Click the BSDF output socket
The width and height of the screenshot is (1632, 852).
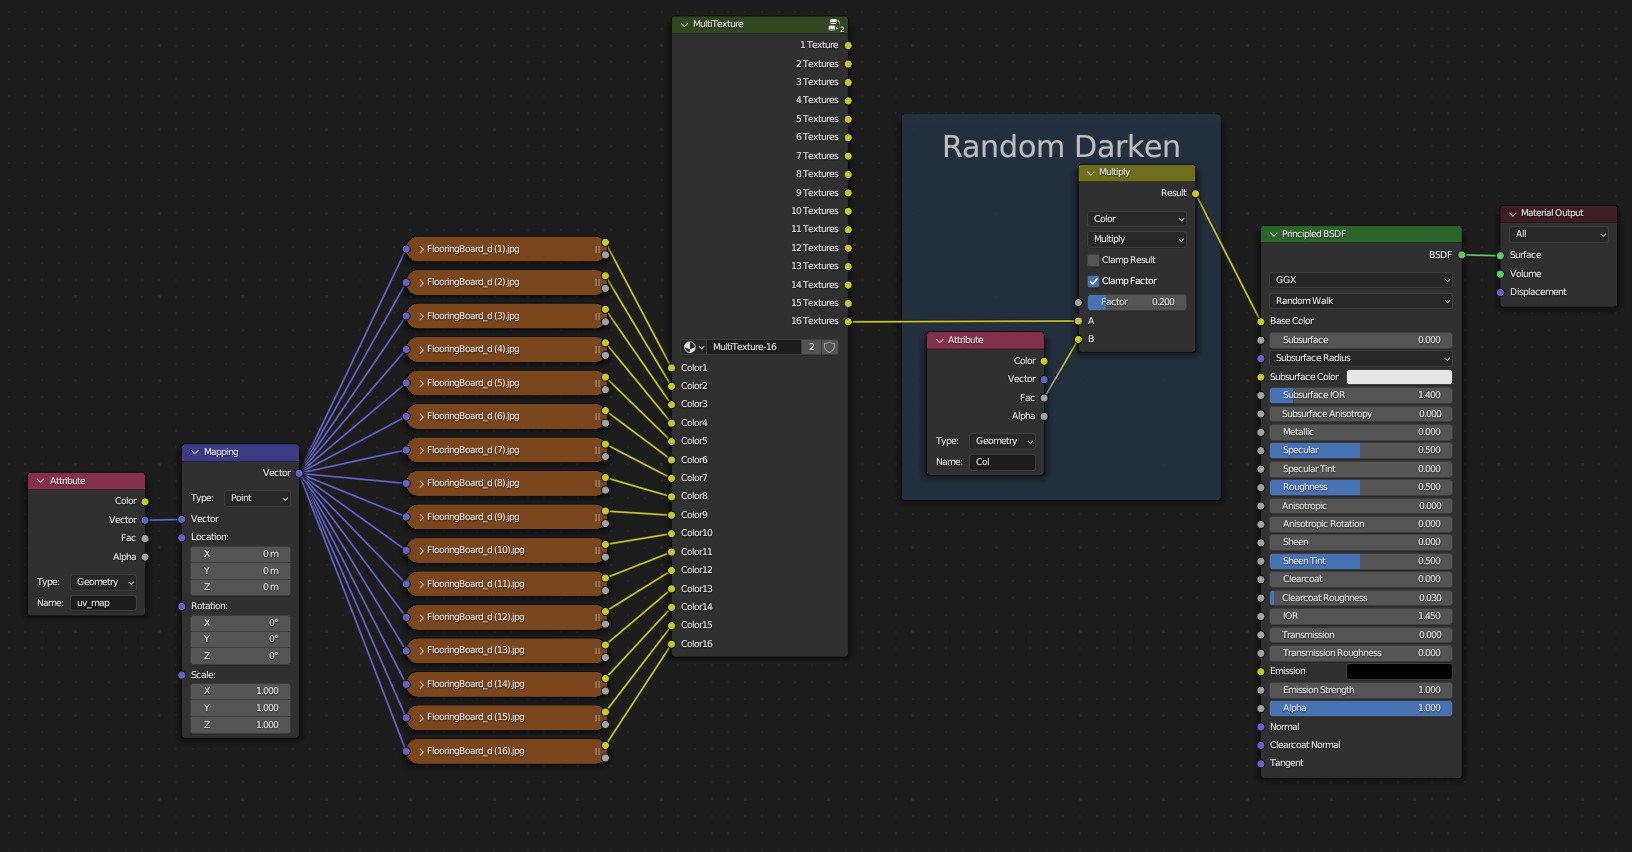(x=1461, y=255)
